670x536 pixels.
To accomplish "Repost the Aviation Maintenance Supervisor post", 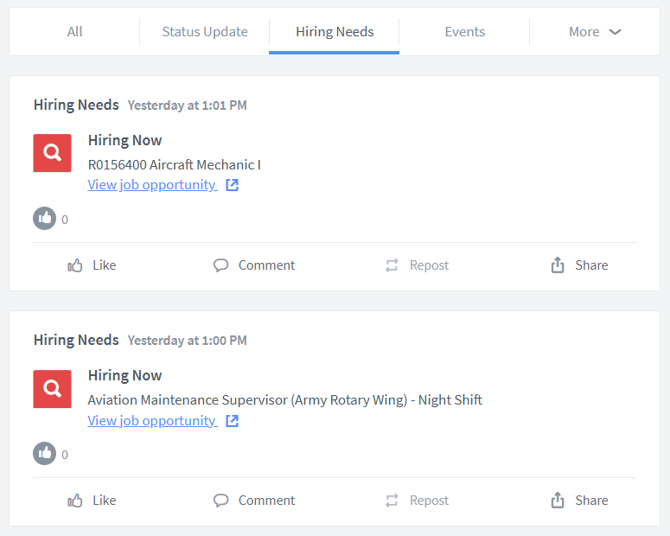I will tap(417, 501).
